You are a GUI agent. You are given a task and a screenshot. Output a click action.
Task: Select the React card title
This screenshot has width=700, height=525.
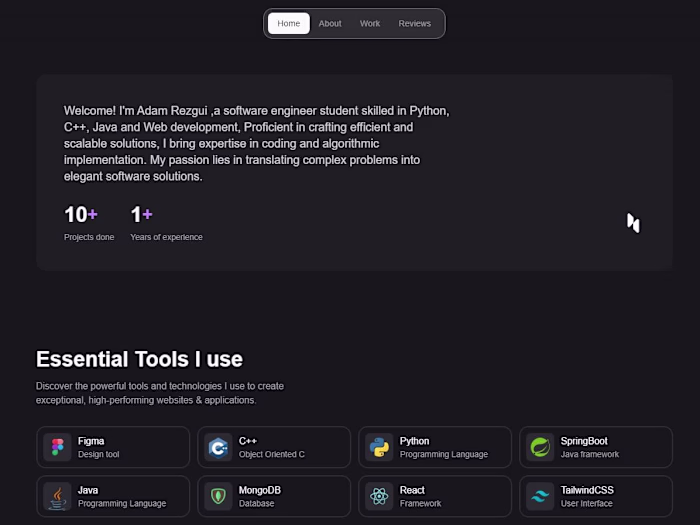(412, 490)
